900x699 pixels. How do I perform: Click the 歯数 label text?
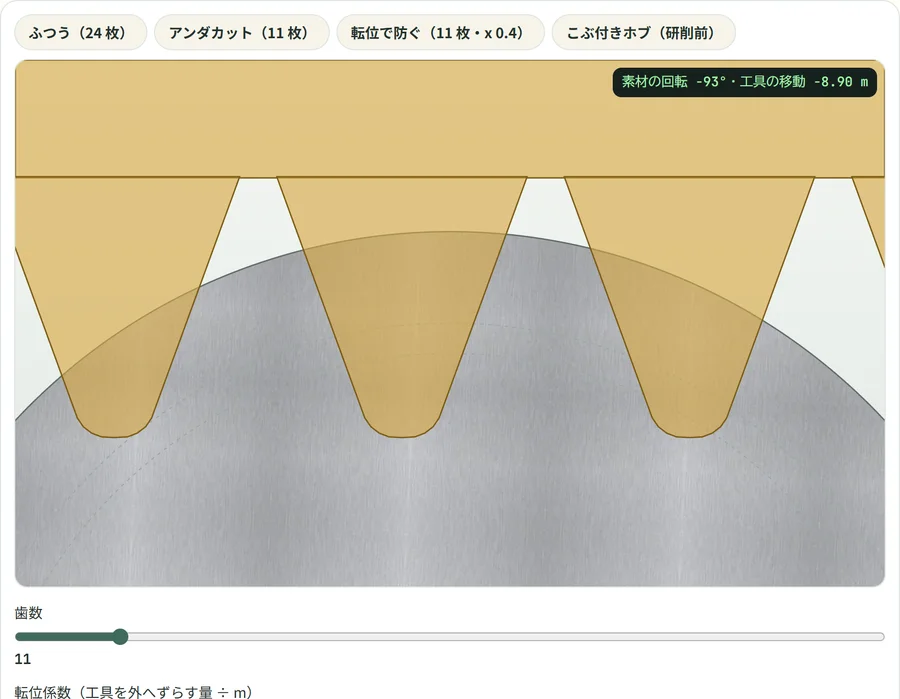[29, 613]
